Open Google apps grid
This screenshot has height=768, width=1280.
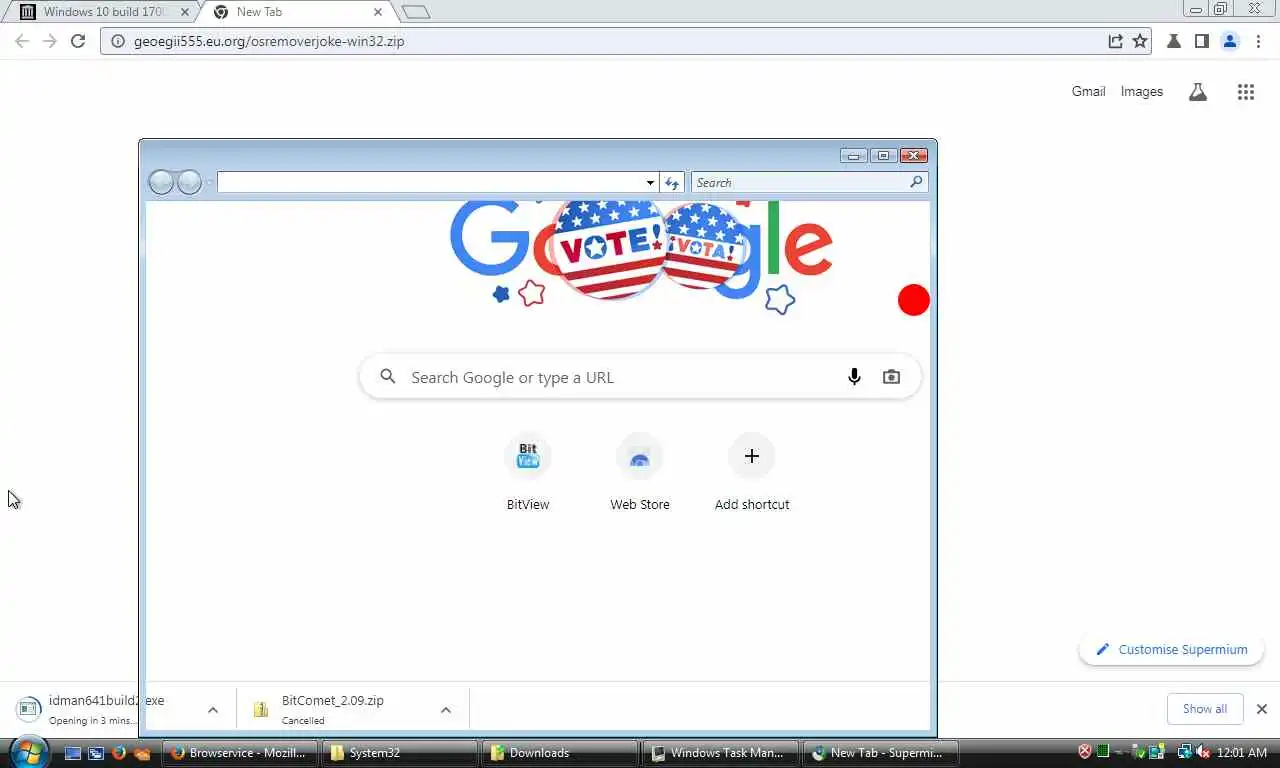1245,92
